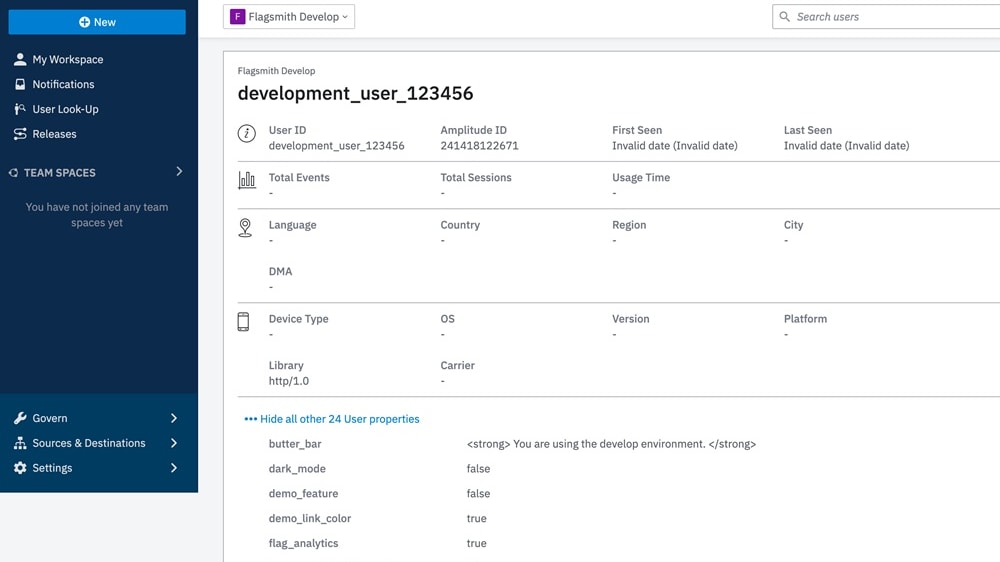
Task: Click the Team Spaces heading
Action: [x=59, y=173]
